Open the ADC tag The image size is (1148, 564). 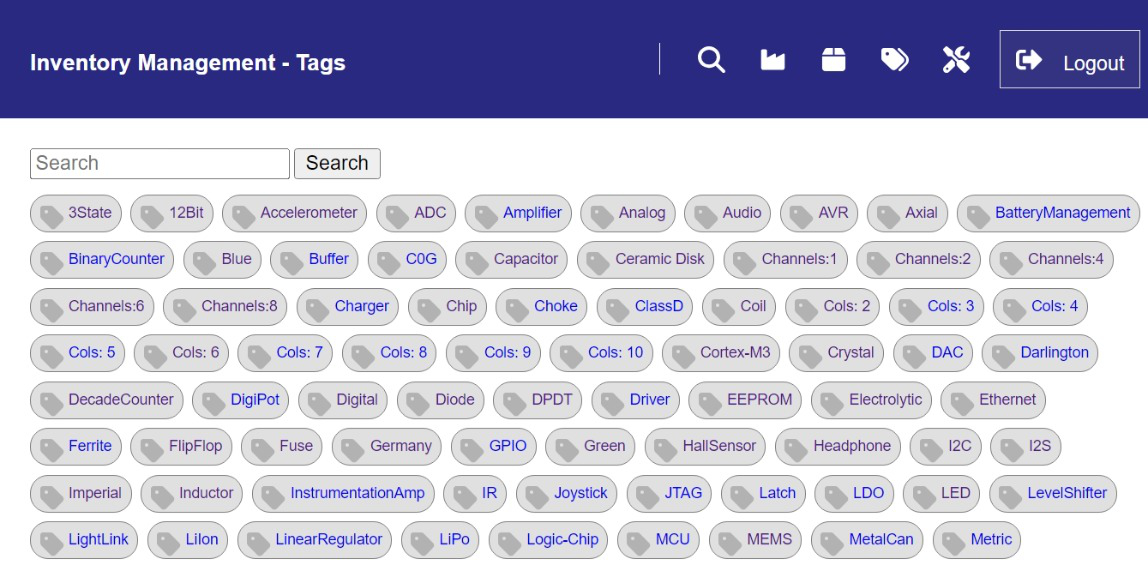click(416, 213)
